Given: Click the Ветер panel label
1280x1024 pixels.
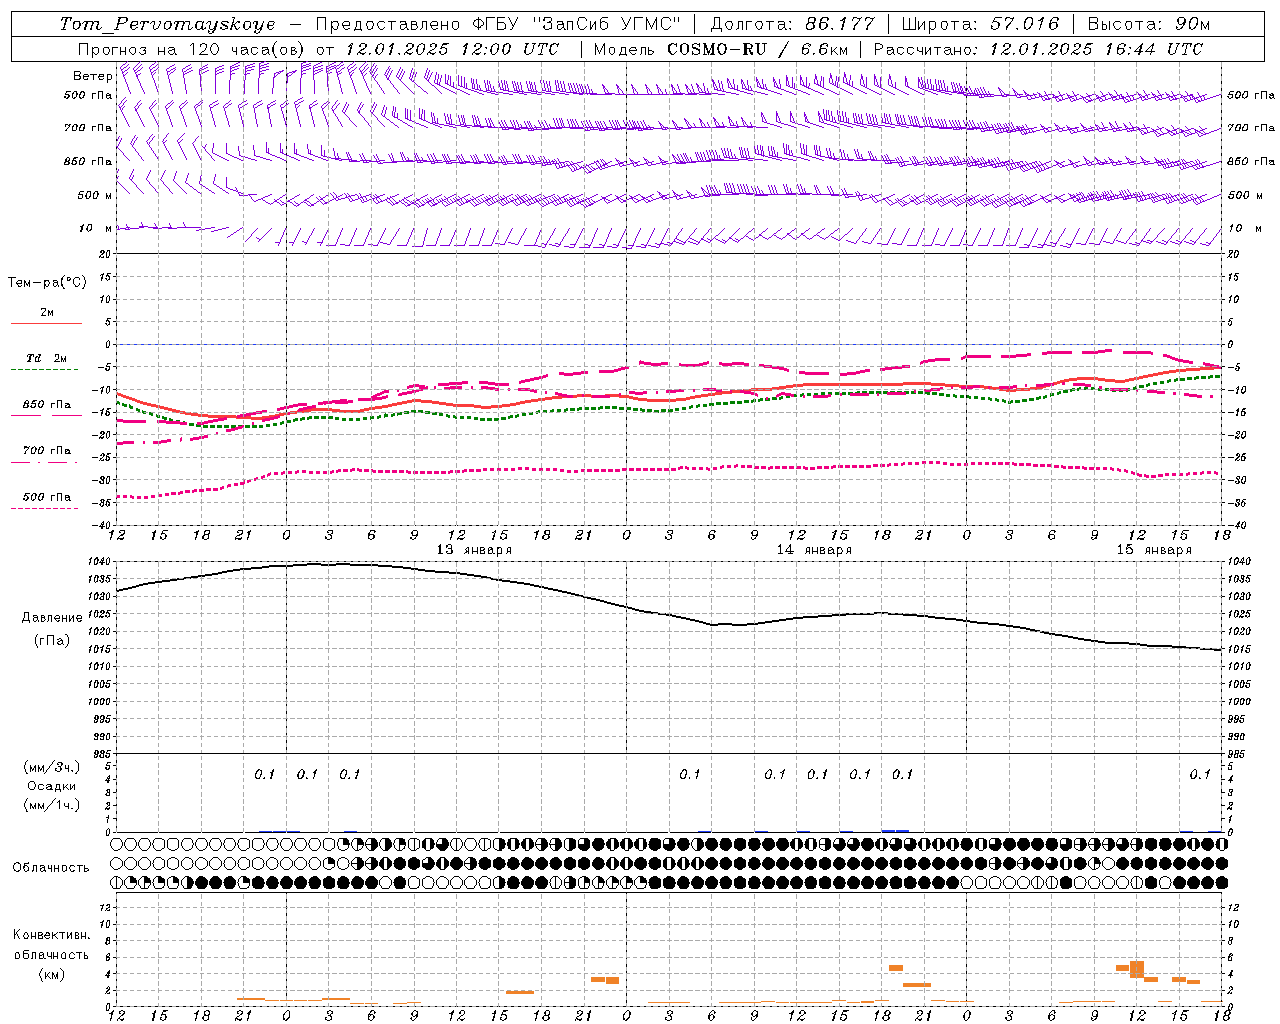Looking at the screenshot, I should coord(92,76).
